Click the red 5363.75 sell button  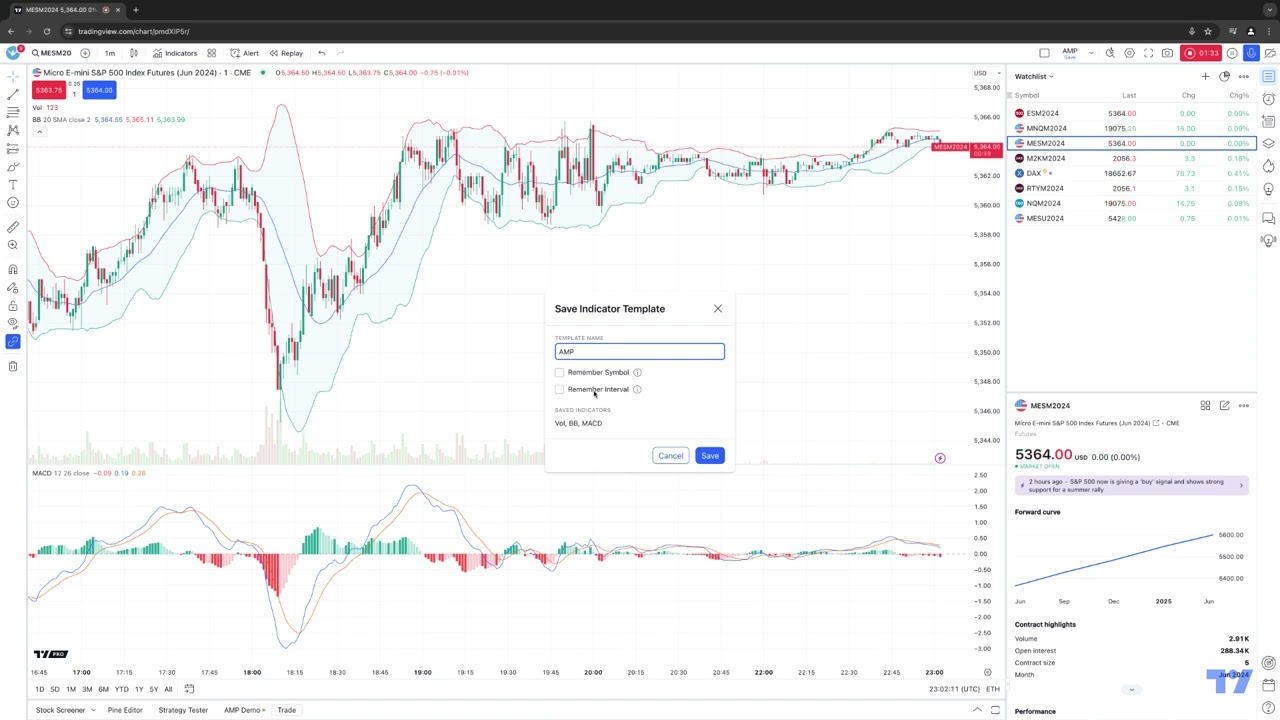point(49,90)
